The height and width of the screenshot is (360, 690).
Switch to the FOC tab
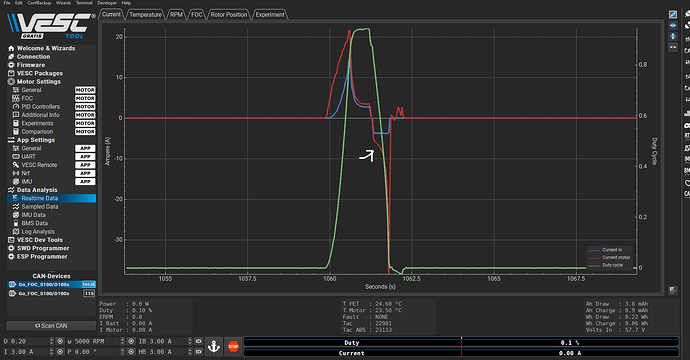(x=197, y=15)
